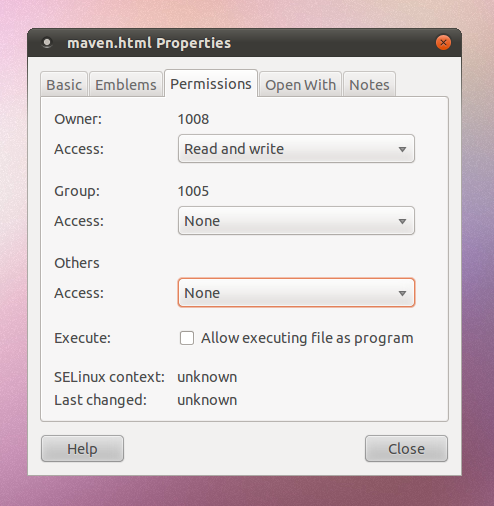Enable Allow executing file as program
Screen dimensions: 494x506
(x=187, y=338)
